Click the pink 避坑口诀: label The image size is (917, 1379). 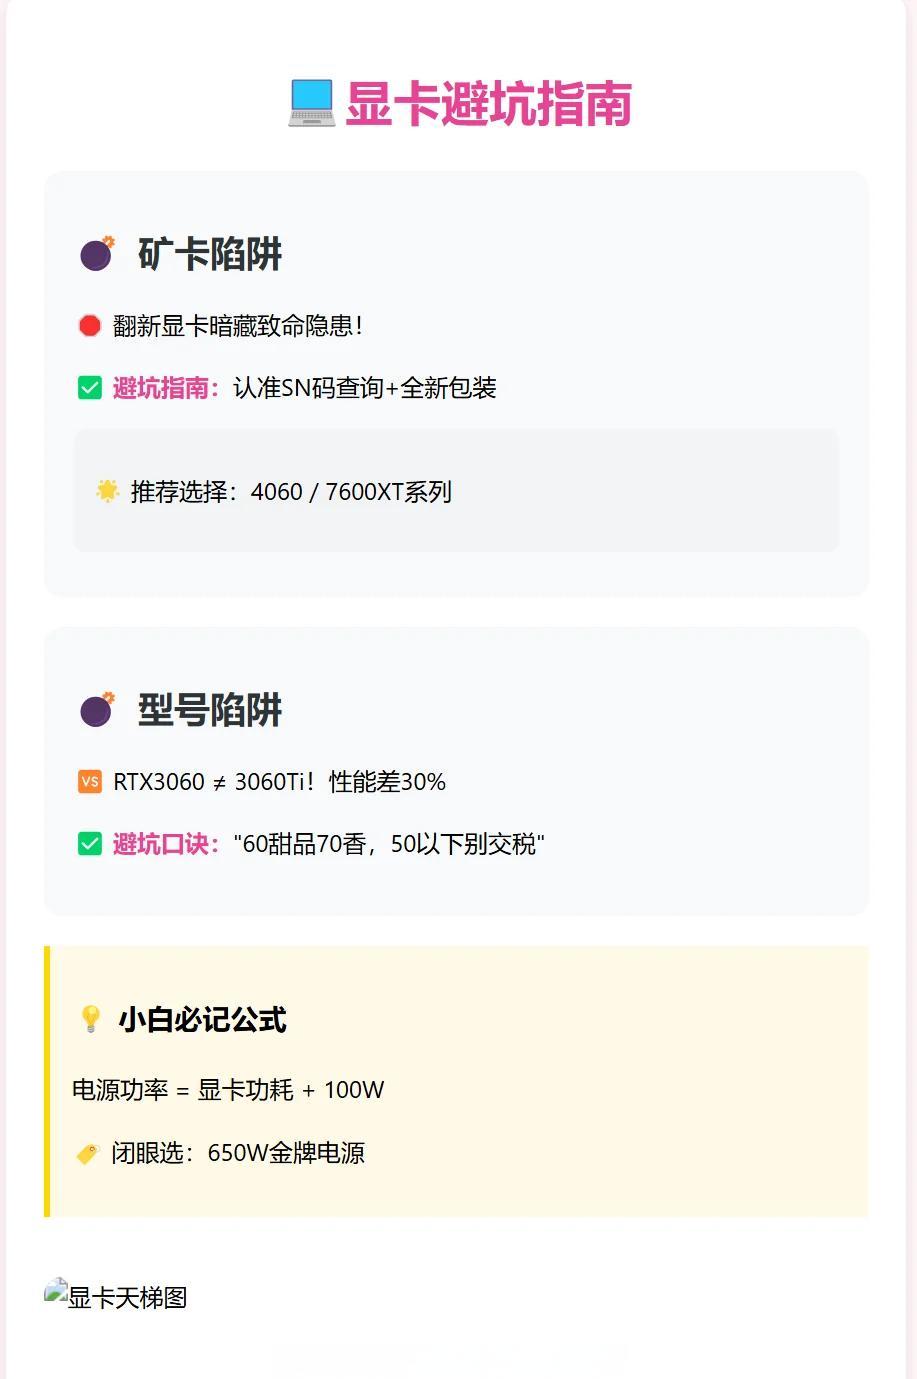[166, 844]
